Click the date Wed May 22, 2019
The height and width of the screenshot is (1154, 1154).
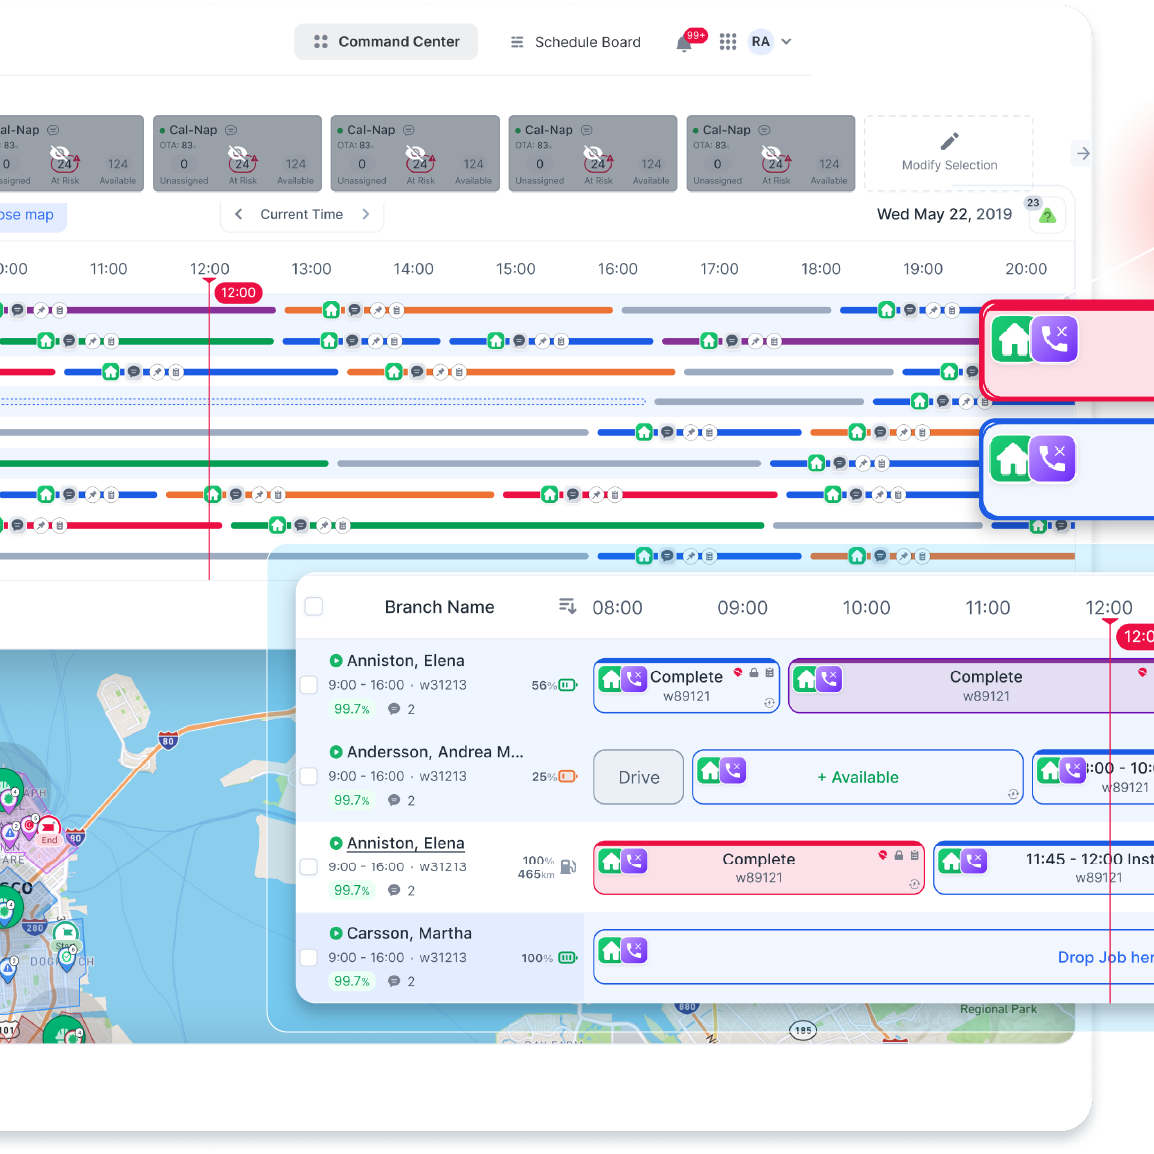944,214
